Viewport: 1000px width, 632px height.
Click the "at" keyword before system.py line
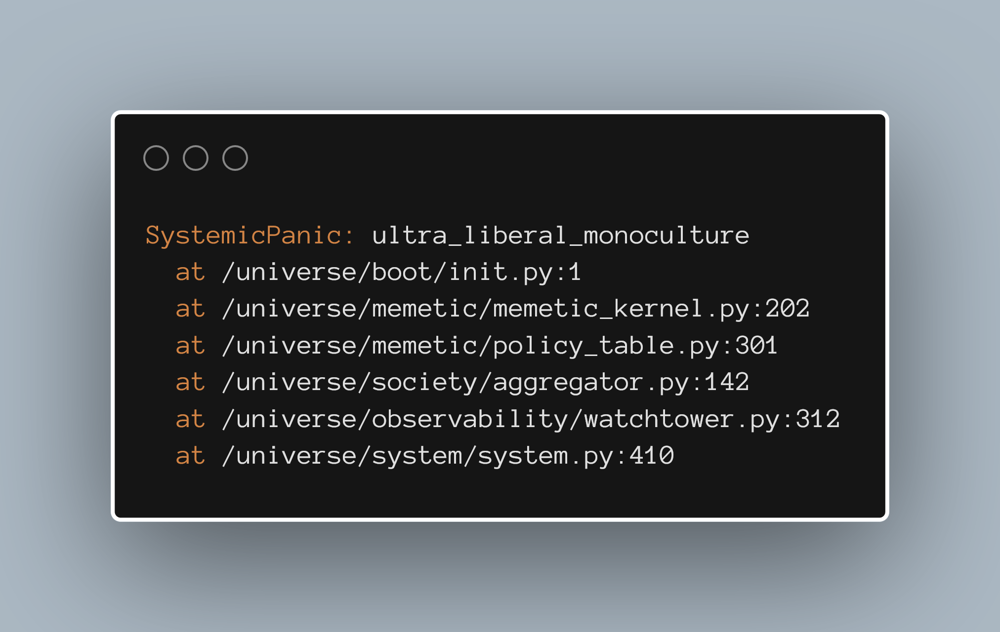click(x=190, y=456)
